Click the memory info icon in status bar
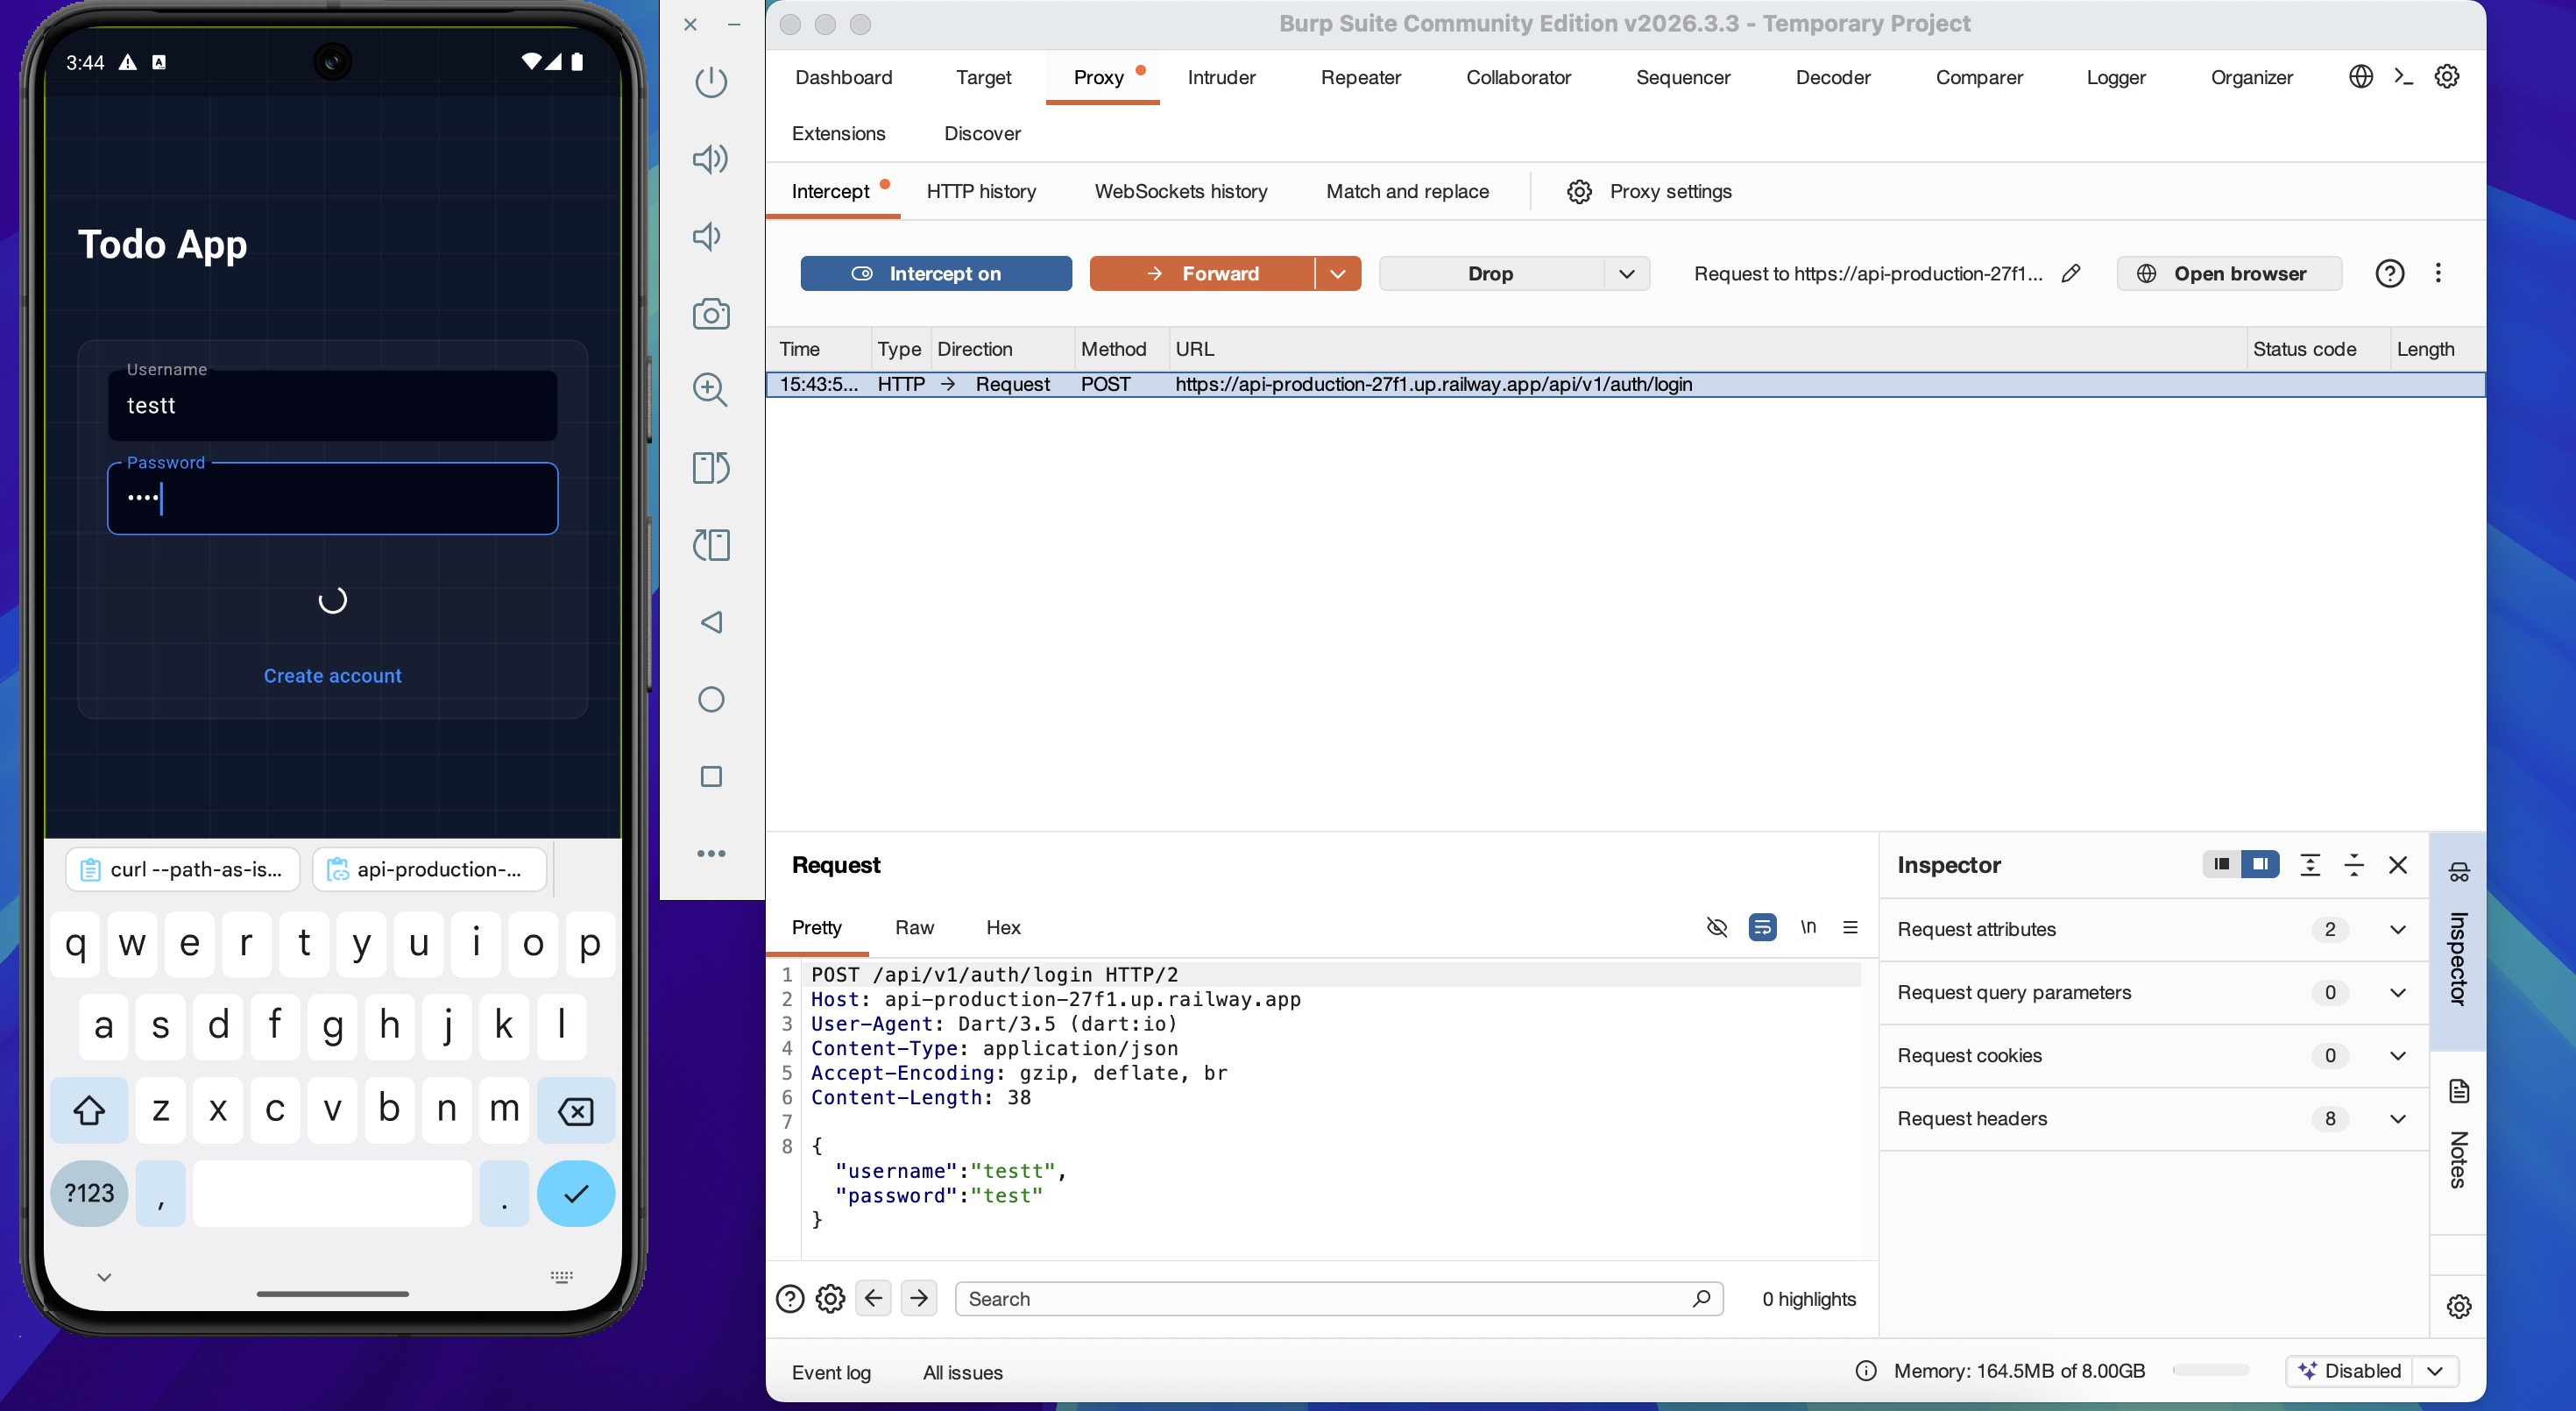The image size is (2576, 1411). click(x=1866, y=1370)
